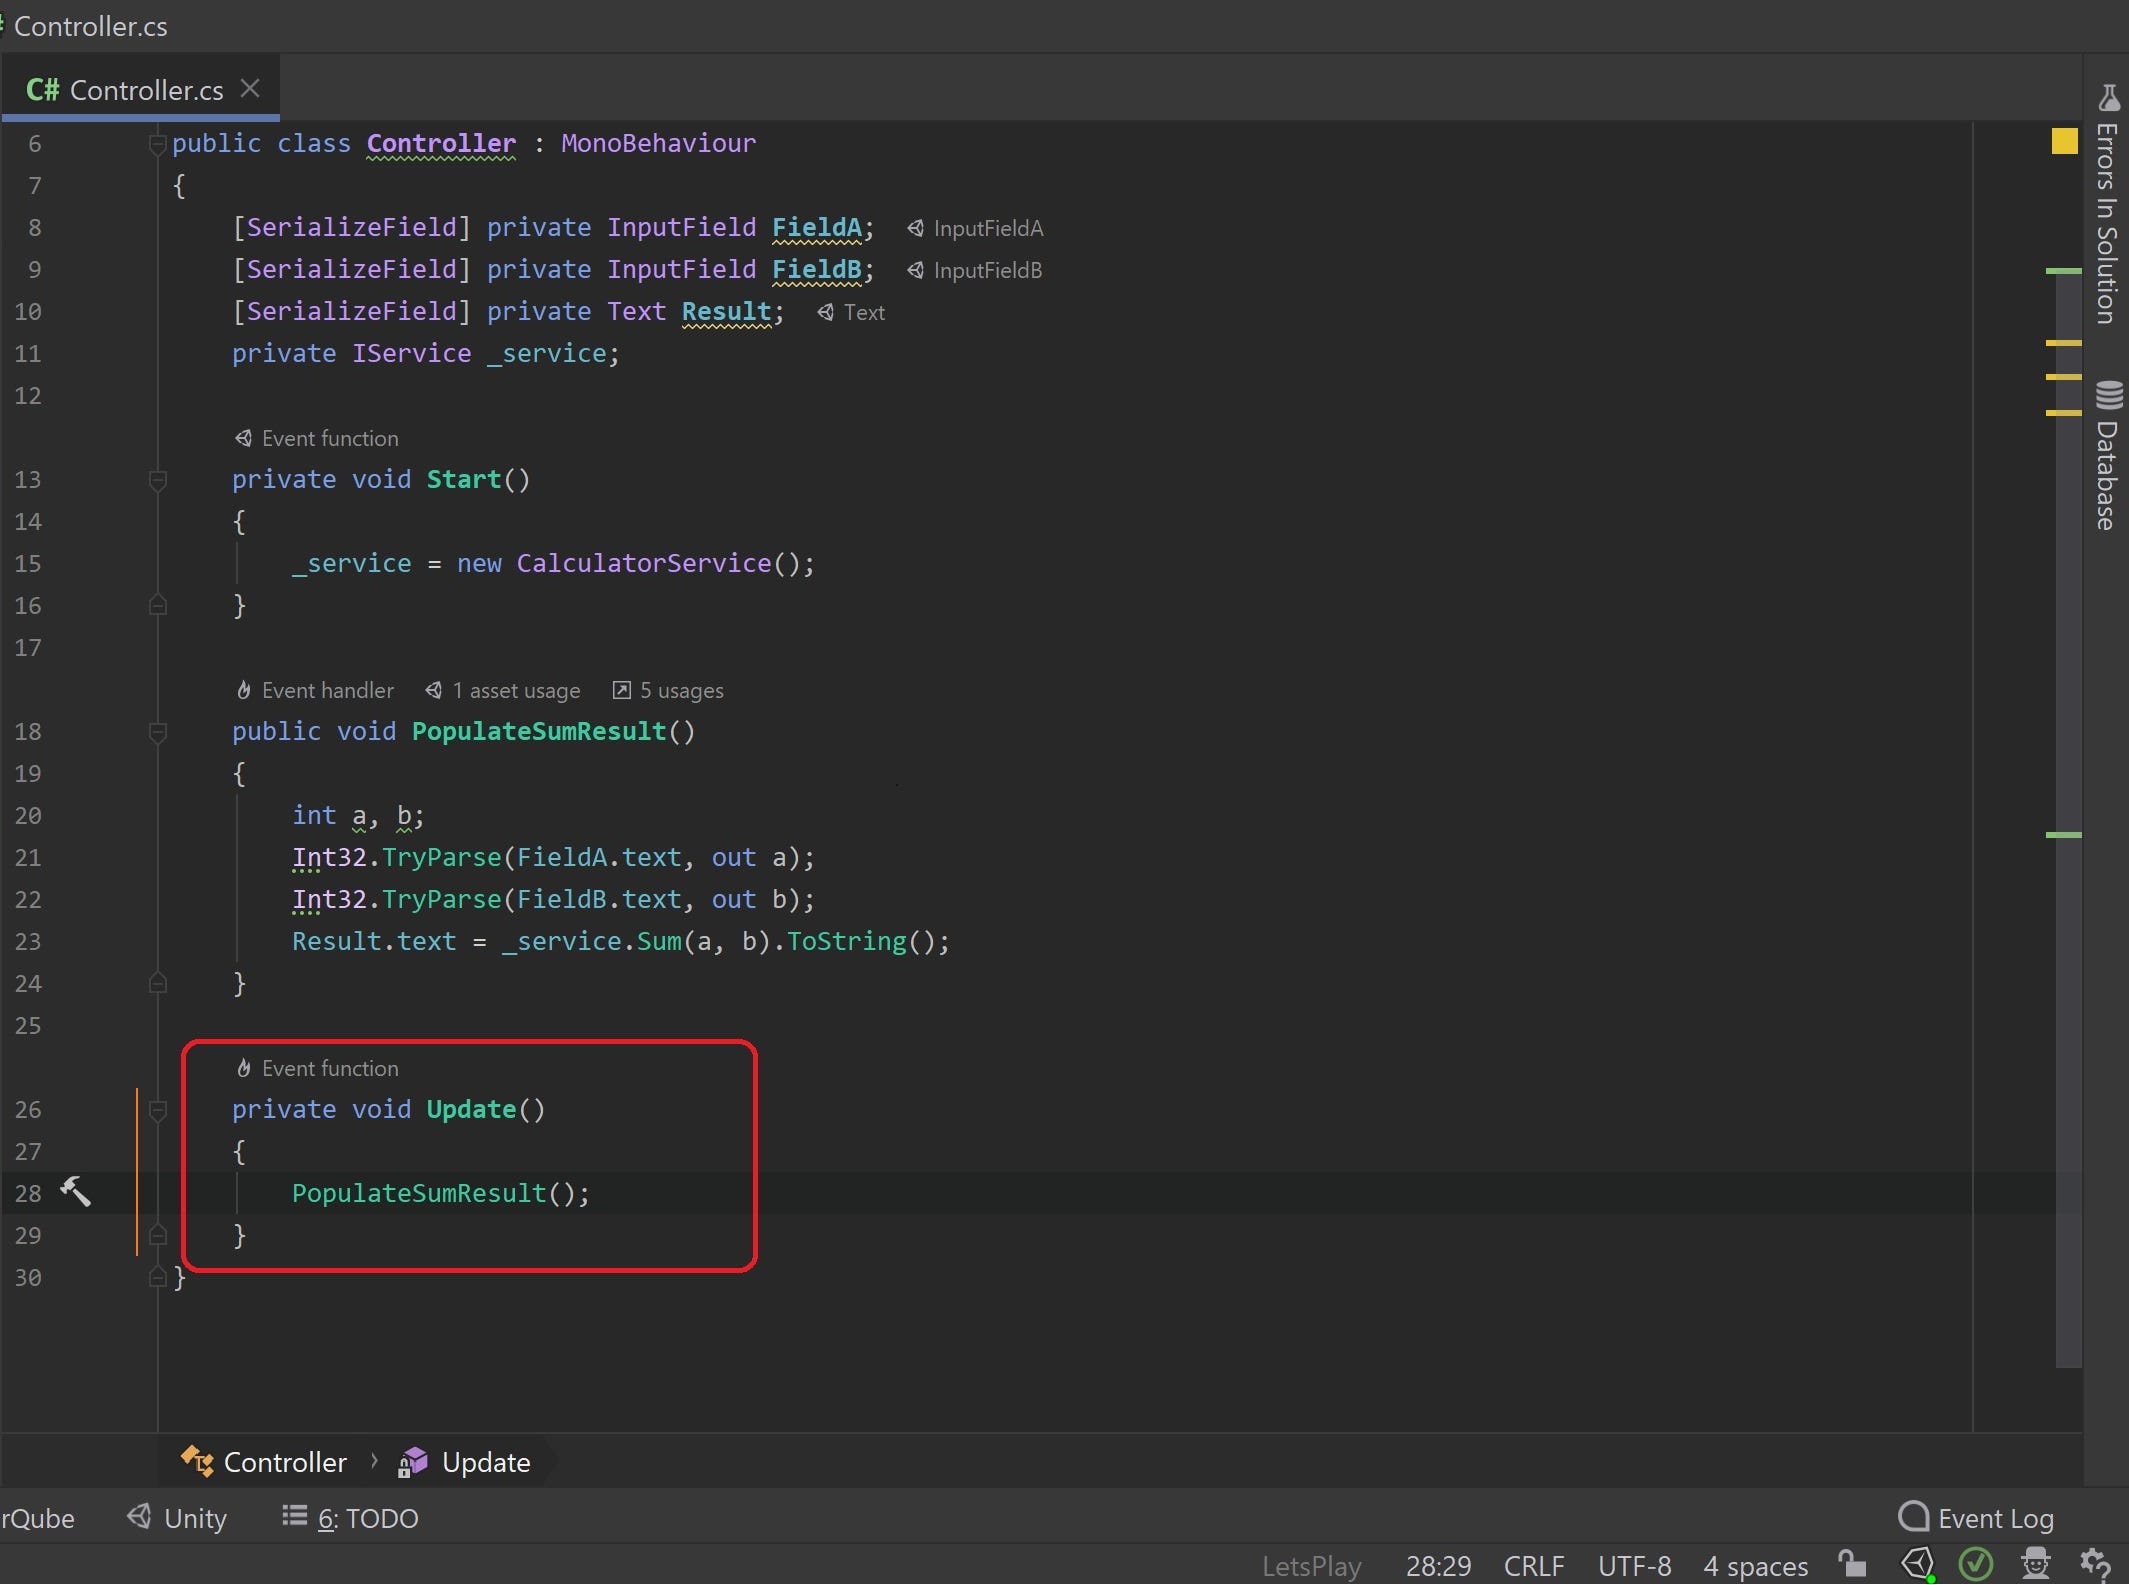Click the hammer quick-fix icon on line 28
2129x1585 pixels.
point(75,1191)
